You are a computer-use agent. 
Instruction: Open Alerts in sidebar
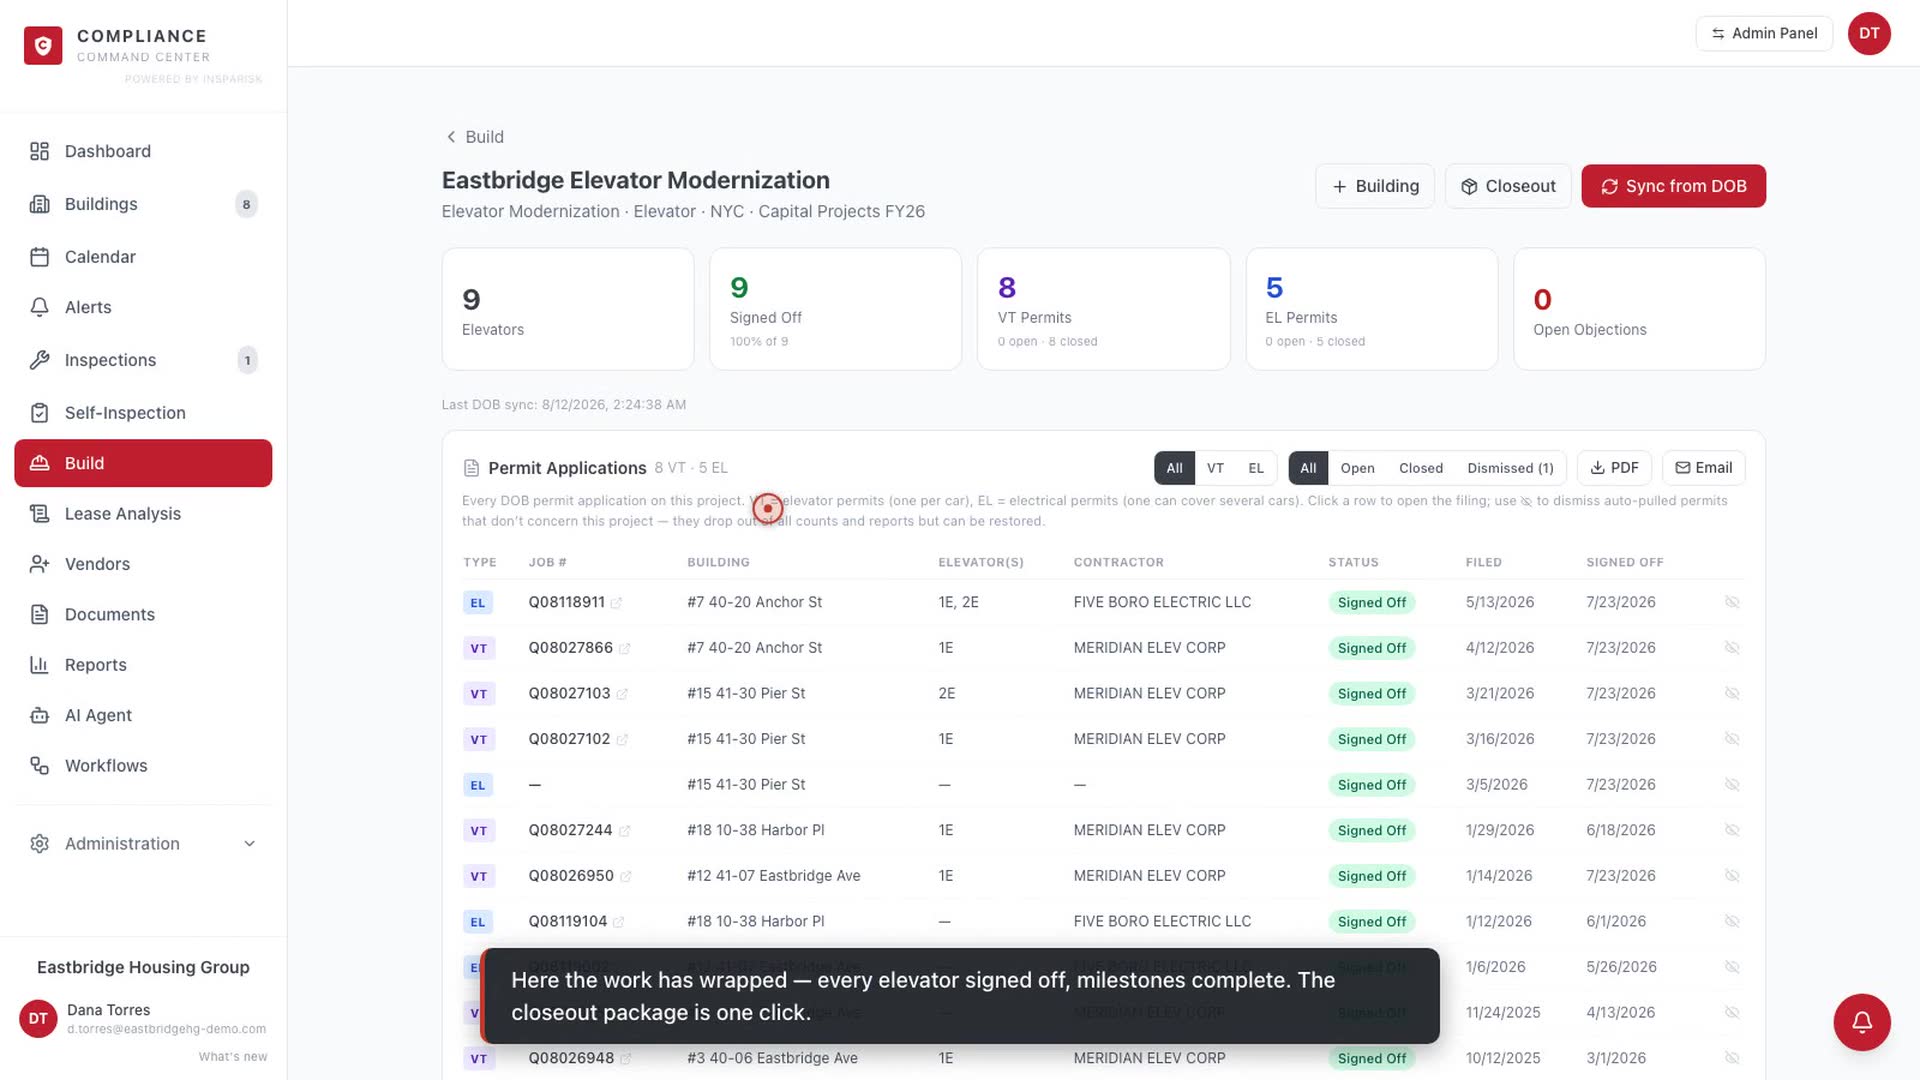(143, 307)
